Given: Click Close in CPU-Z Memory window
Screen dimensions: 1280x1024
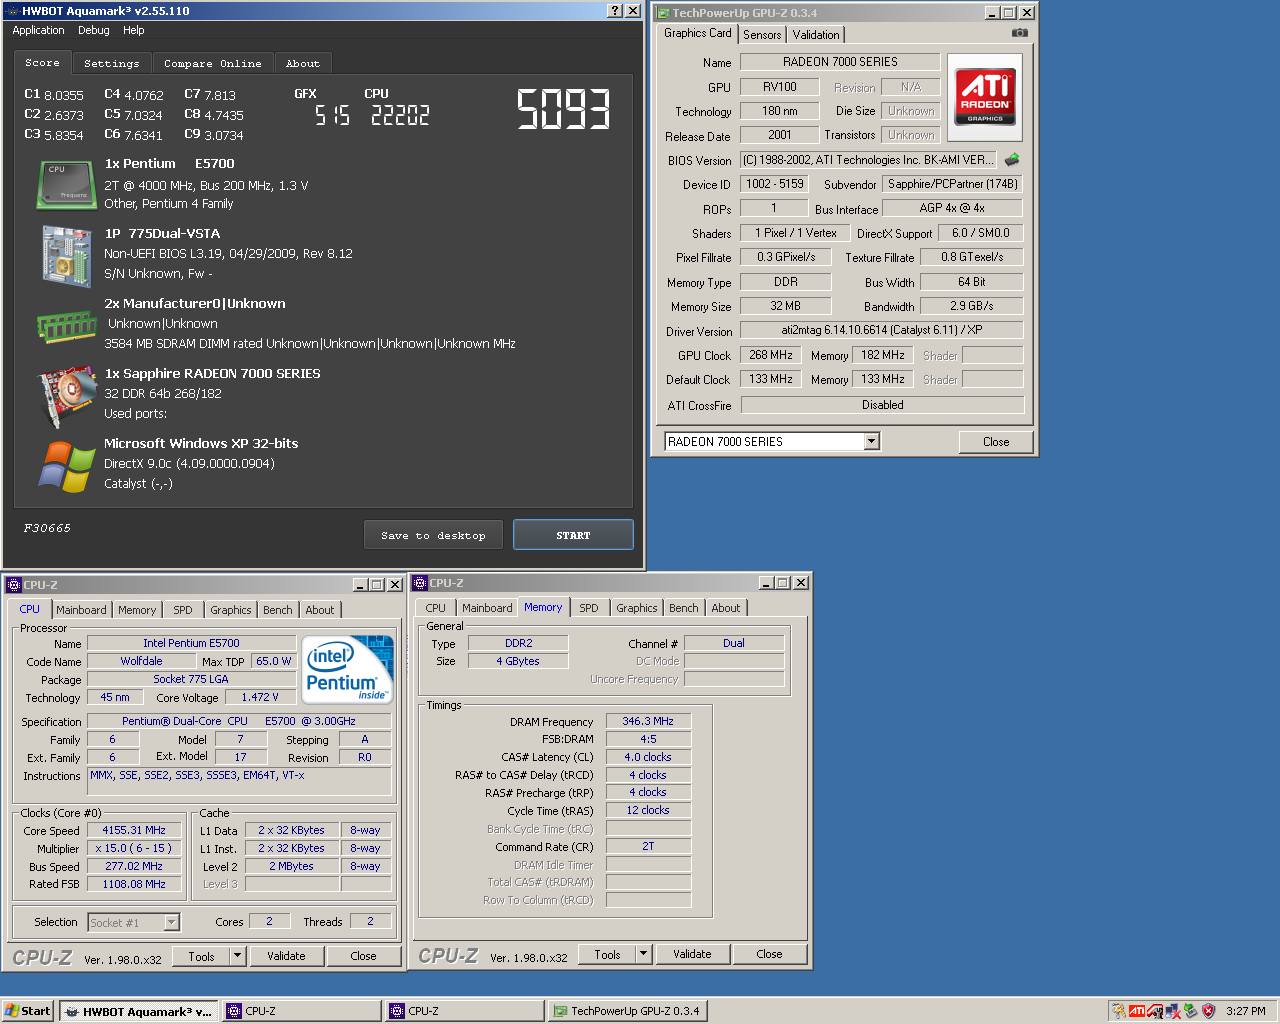Looking at the screenshot, I should pyautogui.click(x=769, y=954).
